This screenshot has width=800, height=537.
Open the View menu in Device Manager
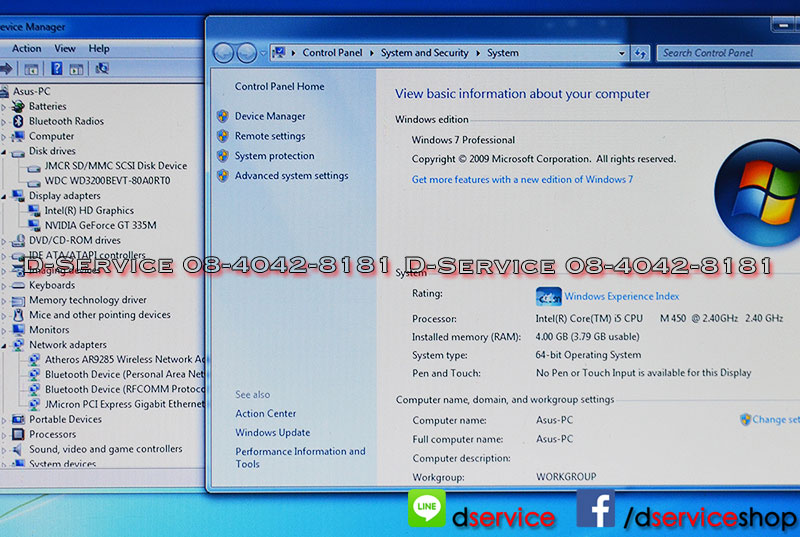tap(65, 48)
